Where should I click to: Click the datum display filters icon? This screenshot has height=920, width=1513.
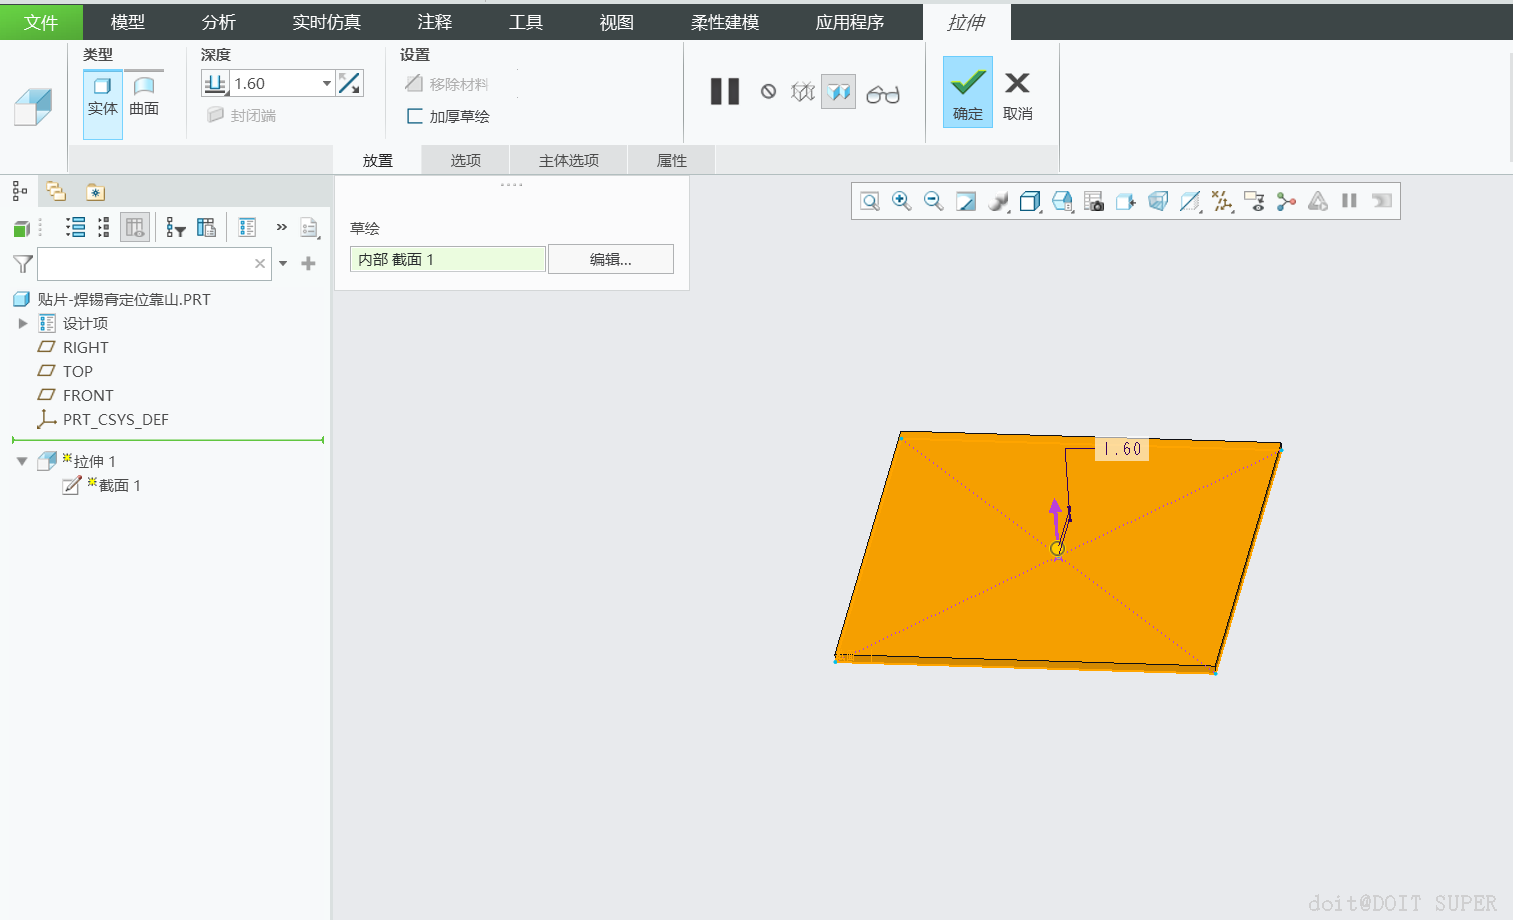tap(1222, 202)
